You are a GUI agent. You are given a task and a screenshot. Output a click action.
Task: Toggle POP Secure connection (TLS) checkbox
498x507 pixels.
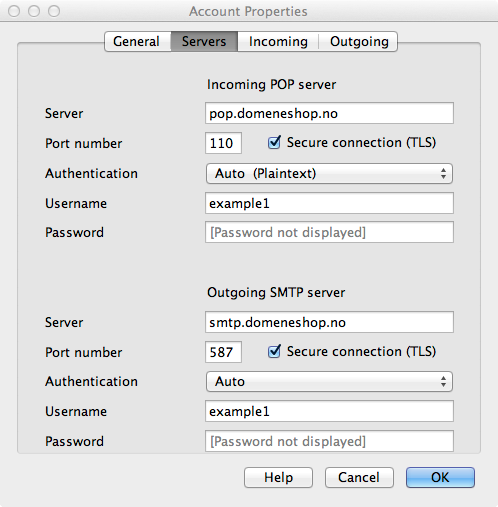pyautogui.click(x=274, y=143)
